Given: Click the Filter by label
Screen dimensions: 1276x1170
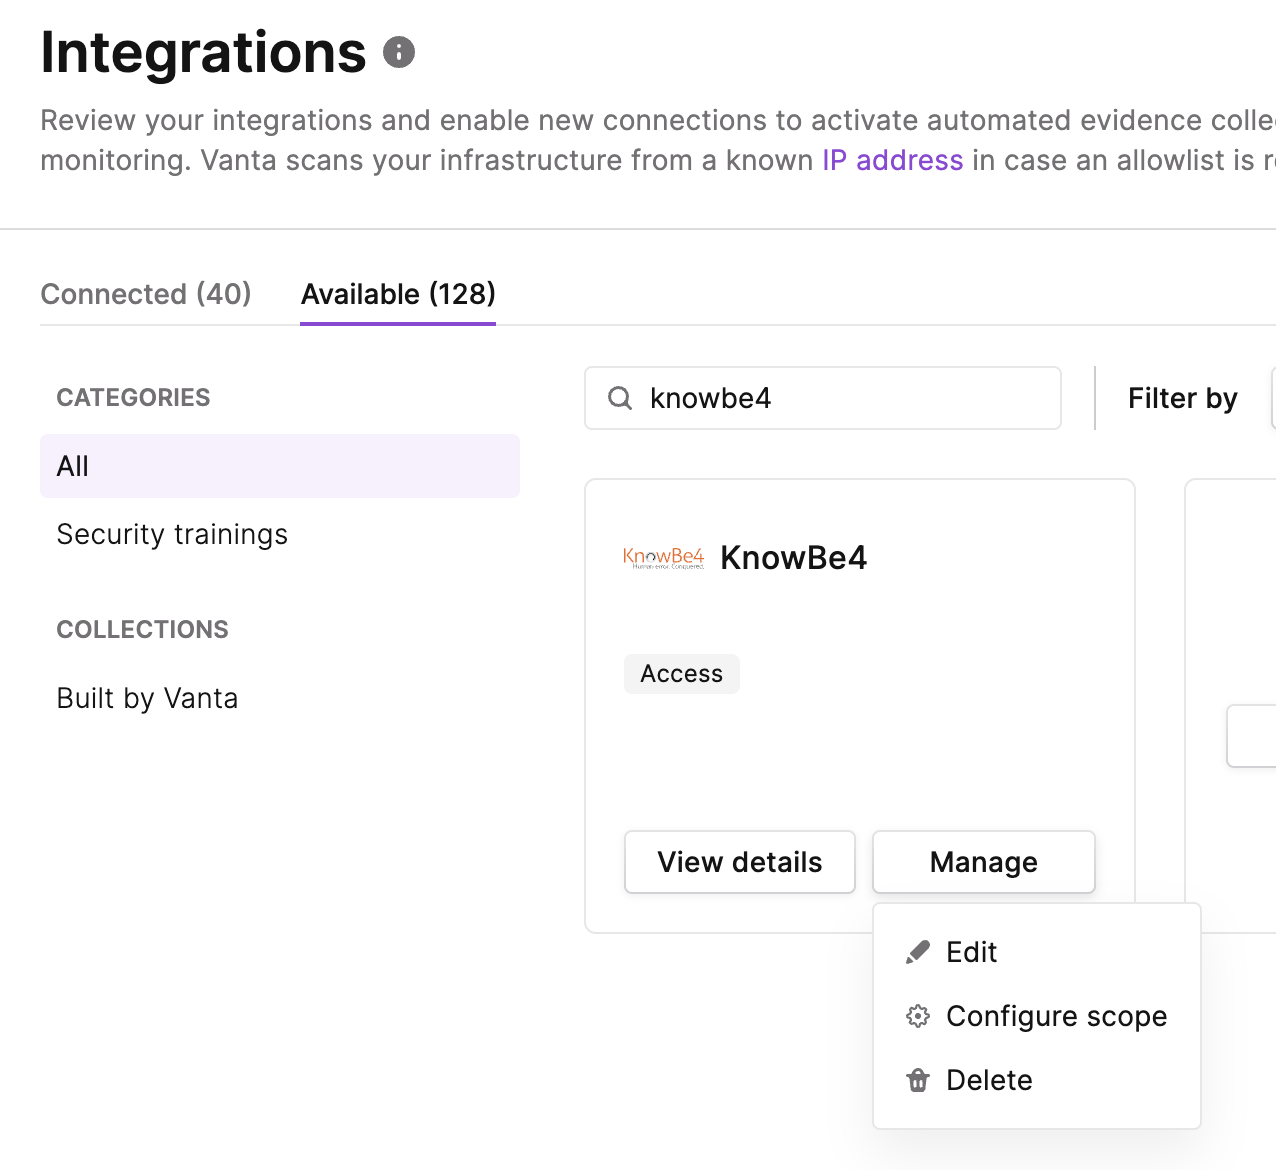Looking at the screenshot, I should (1183, 398).
